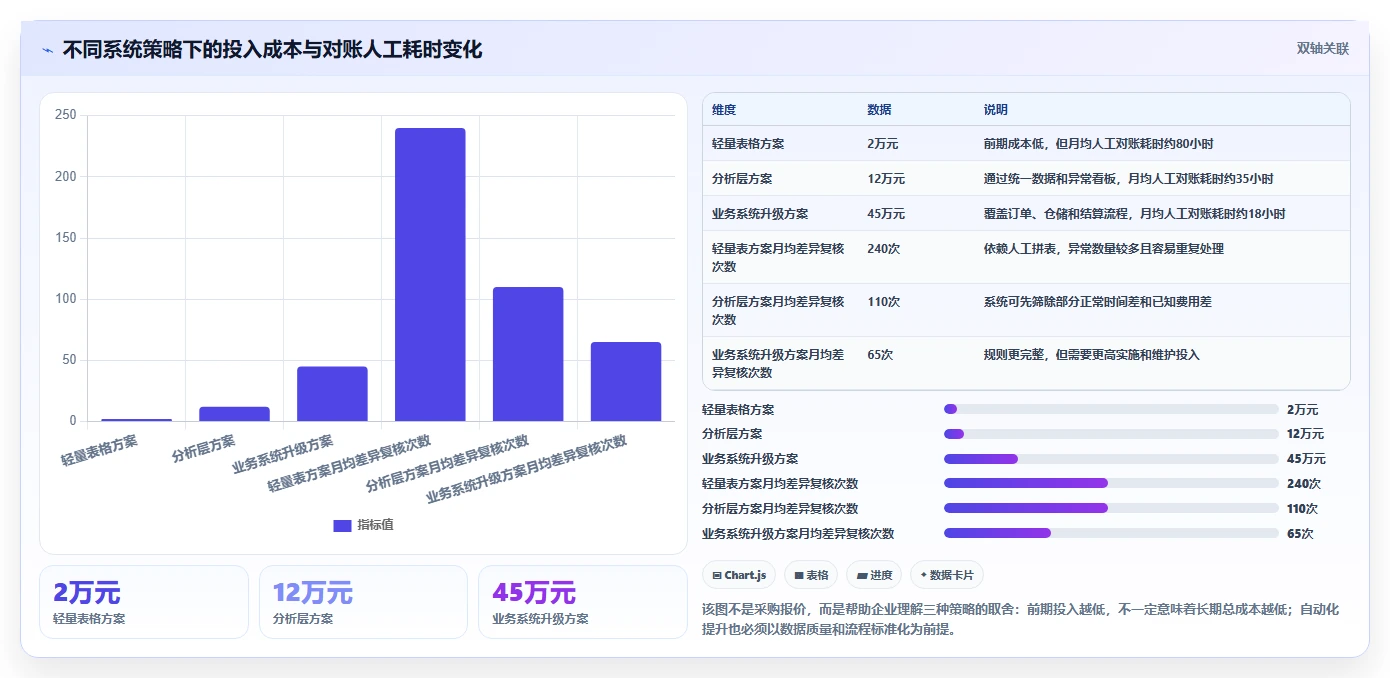The image size is (1390, 678).
Task: Click y-axis label 100
Action: click(66, 299)
